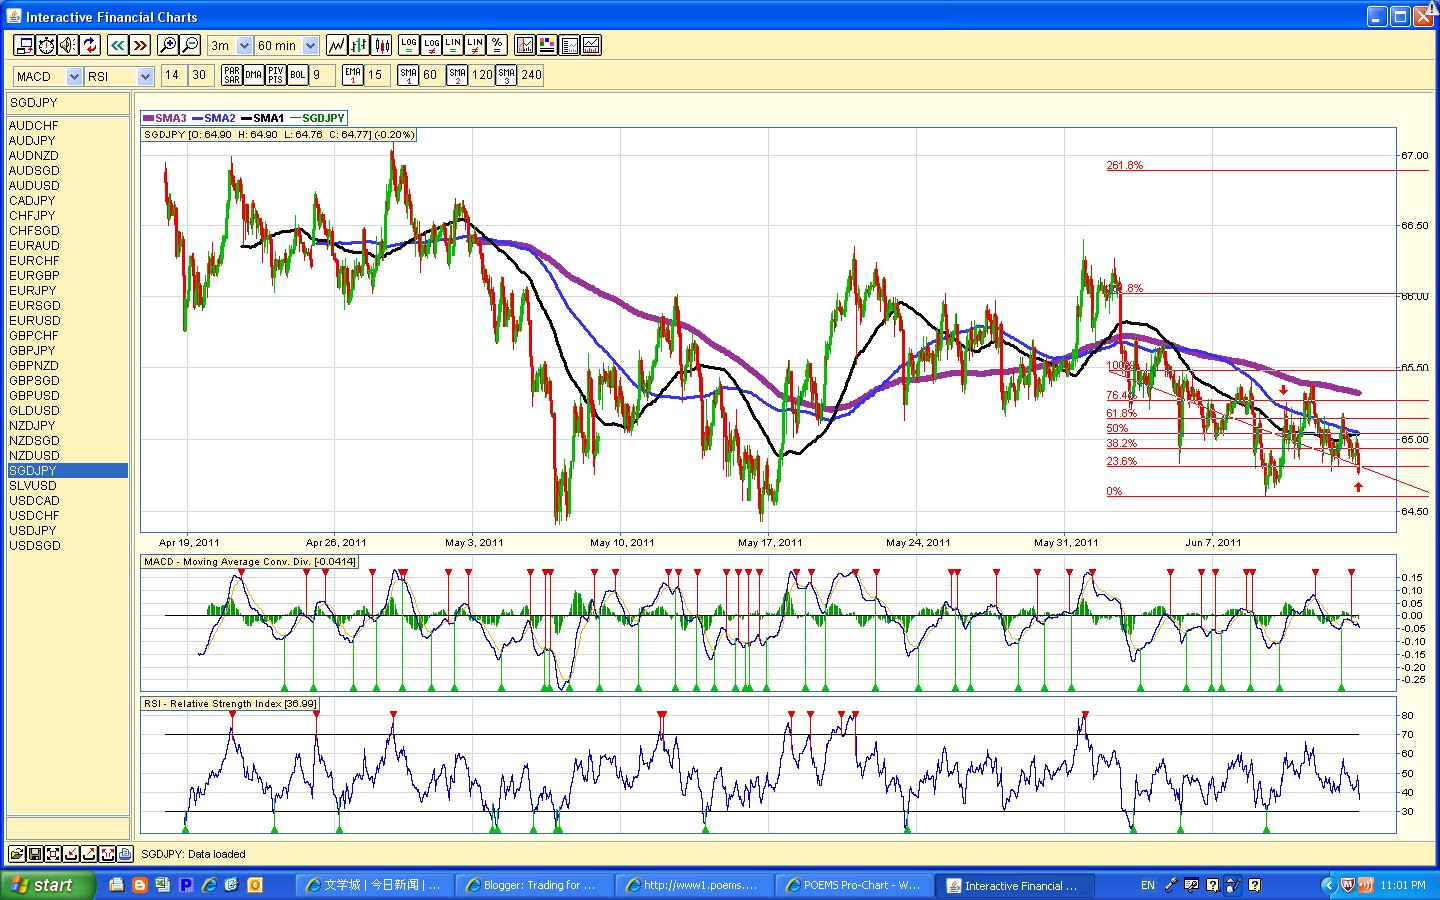This screenshot has height=900, width=1440.
Task: Click the SGDJPY symbol input field
Action: click(68, 103)
